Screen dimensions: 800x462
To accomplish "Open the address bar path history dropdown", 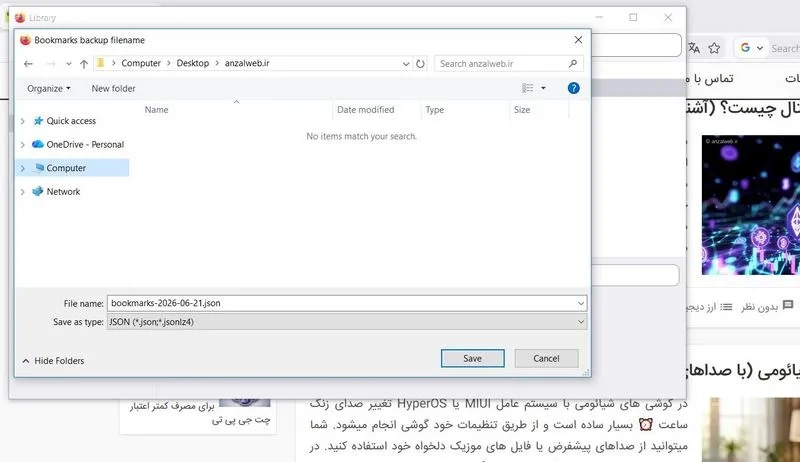I will pos(406,64).
